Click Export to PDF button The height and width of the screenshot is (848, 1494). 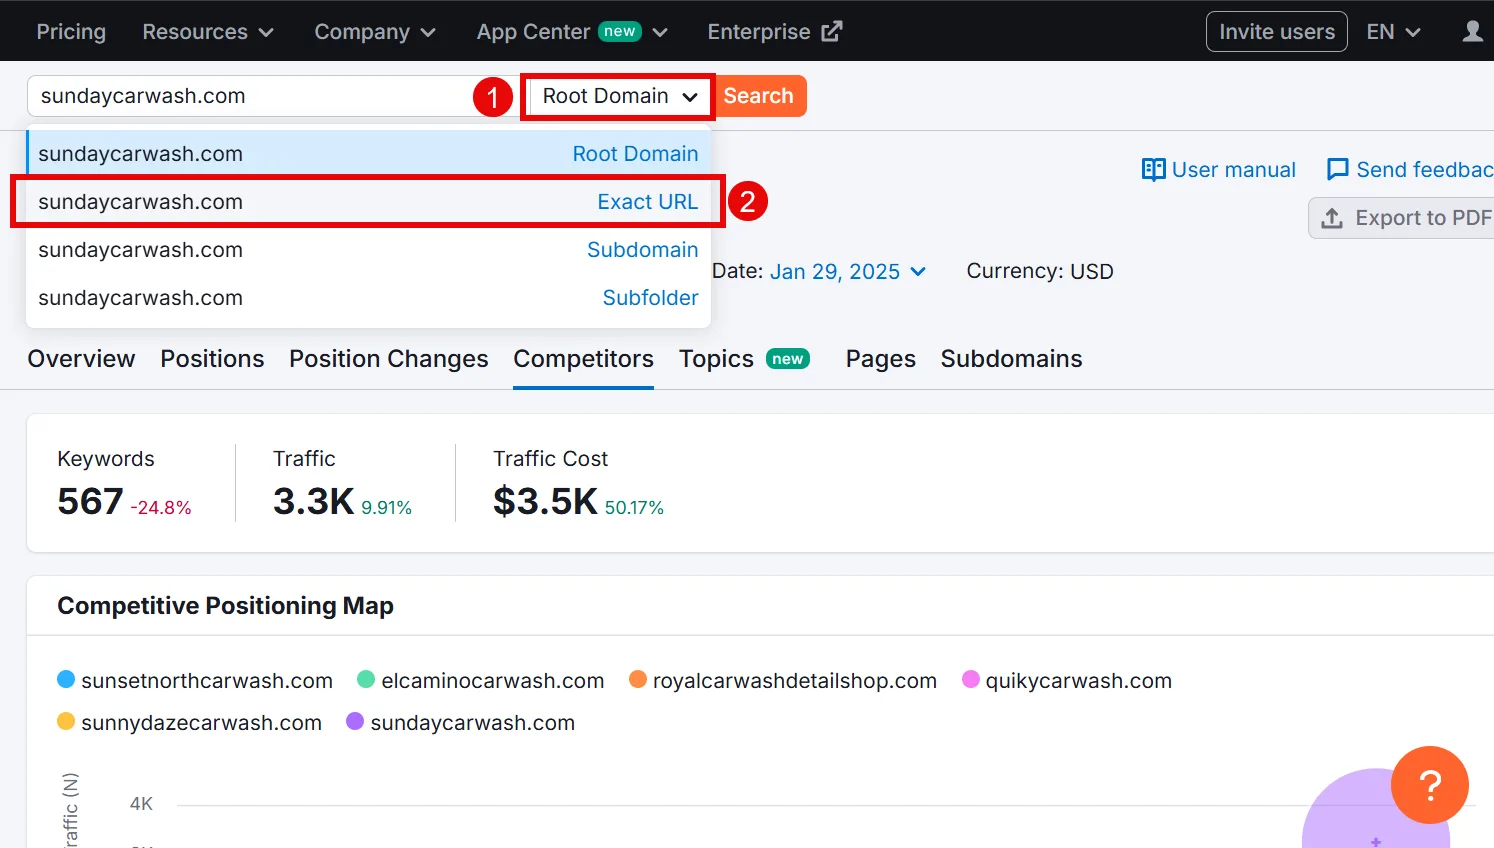(1402, 218)
